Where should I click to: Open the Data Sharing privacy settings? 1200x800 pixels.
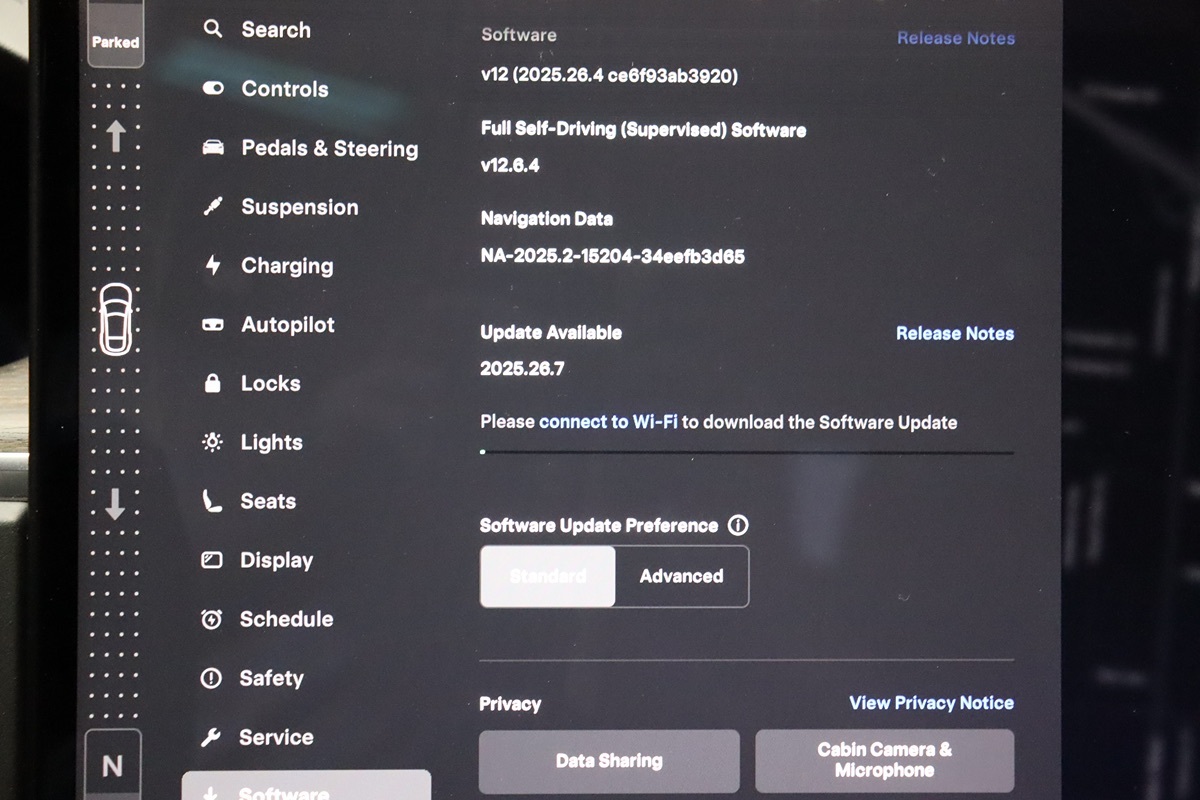(609, 761)
